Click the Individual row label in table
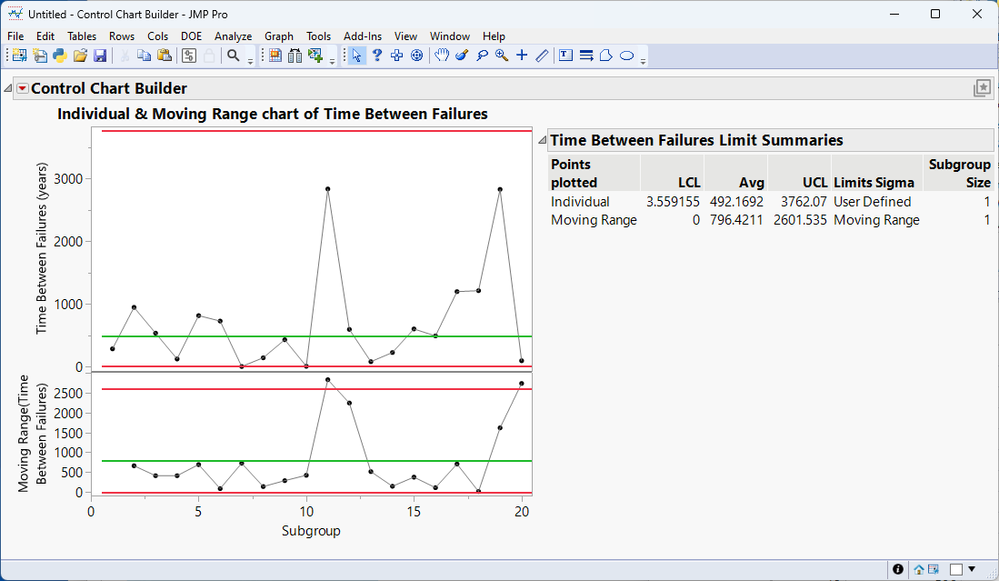This screenshot has height=581, width=999. [x=580, y=202]
